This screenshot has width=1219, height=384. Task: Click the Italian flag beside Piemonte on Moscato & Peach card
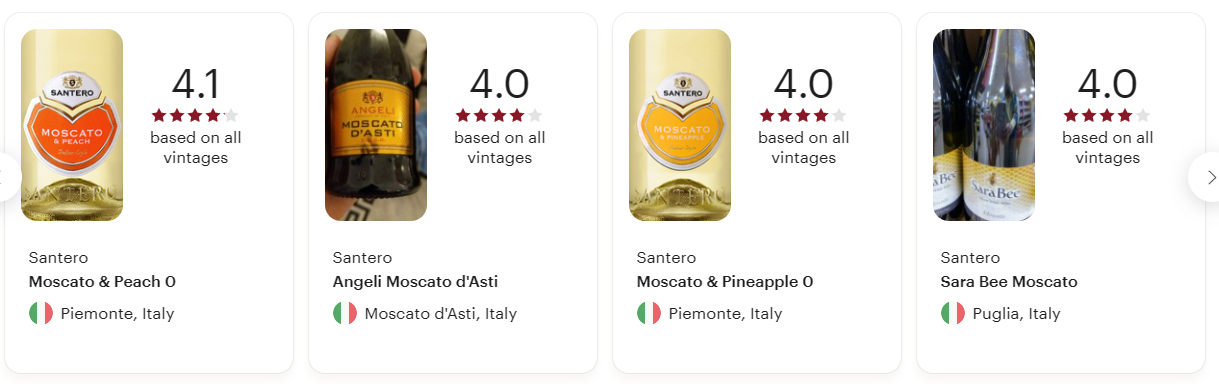point(41,313)
